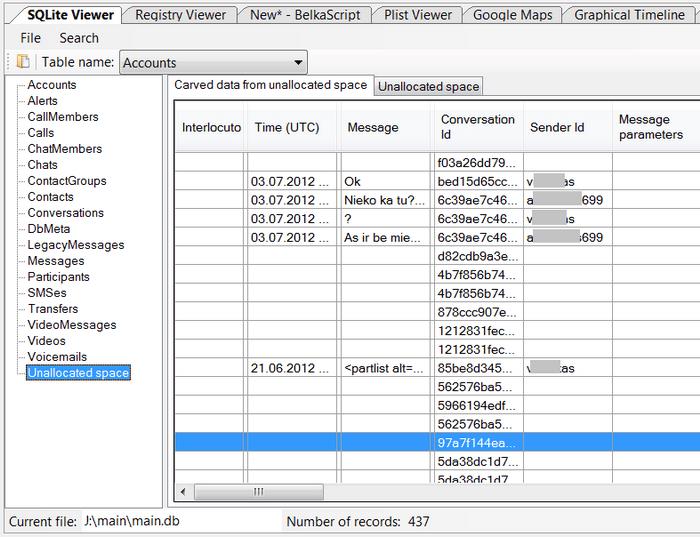Open the Search menu
Viewport: 700px width, 537px height.
(79, 38)
